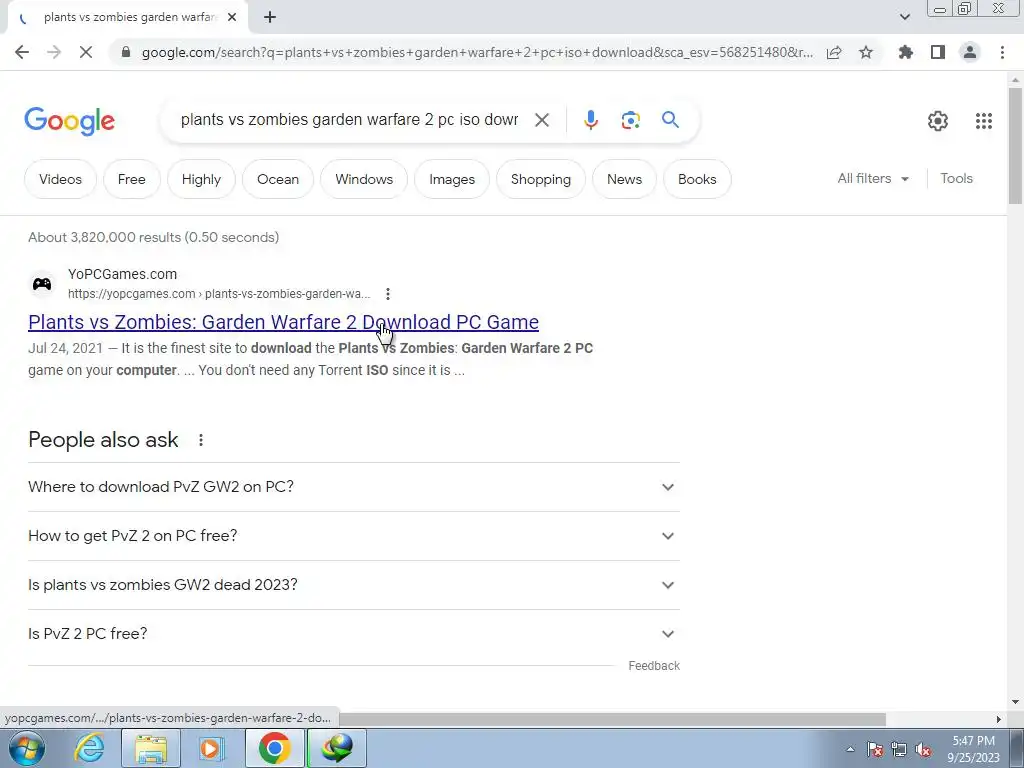Go back using the browser back arrow
Viewport: 1024px width, 768px height.
(x=22, y=52)
